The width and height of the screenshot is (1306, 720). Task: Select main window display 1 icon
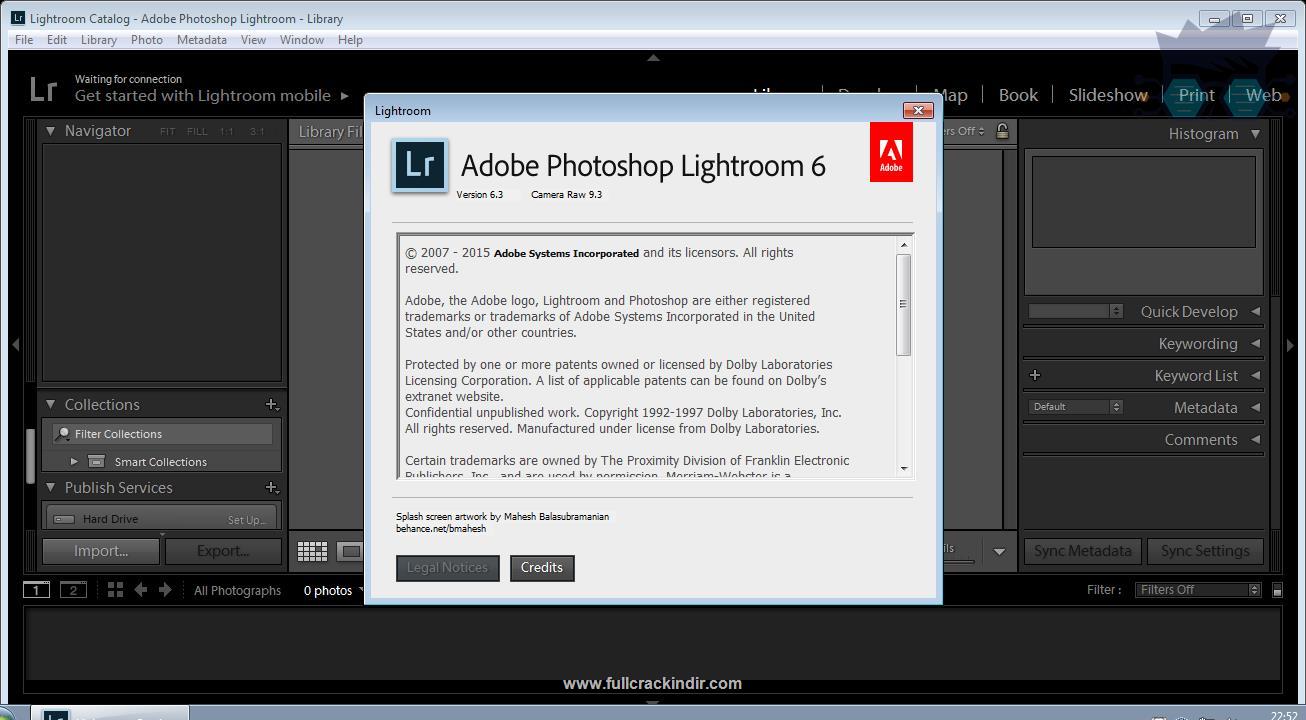pos(36,590)
